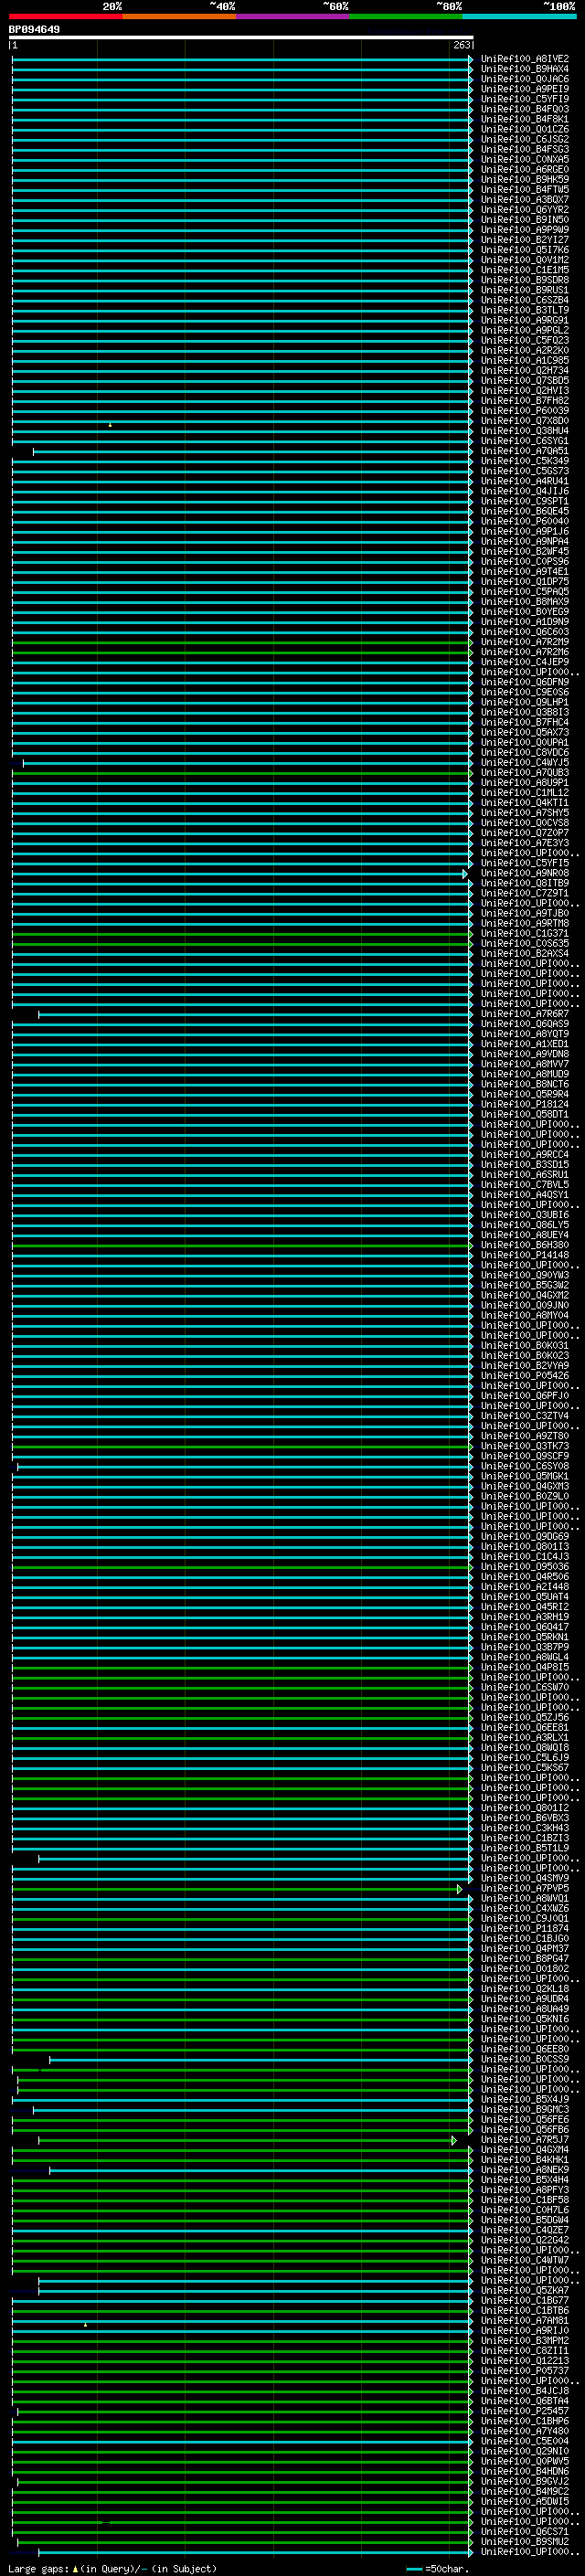The height and width of the screenshot is (2576, 585).
Task: Select the query title BP094649
Action: coord(34,29)
